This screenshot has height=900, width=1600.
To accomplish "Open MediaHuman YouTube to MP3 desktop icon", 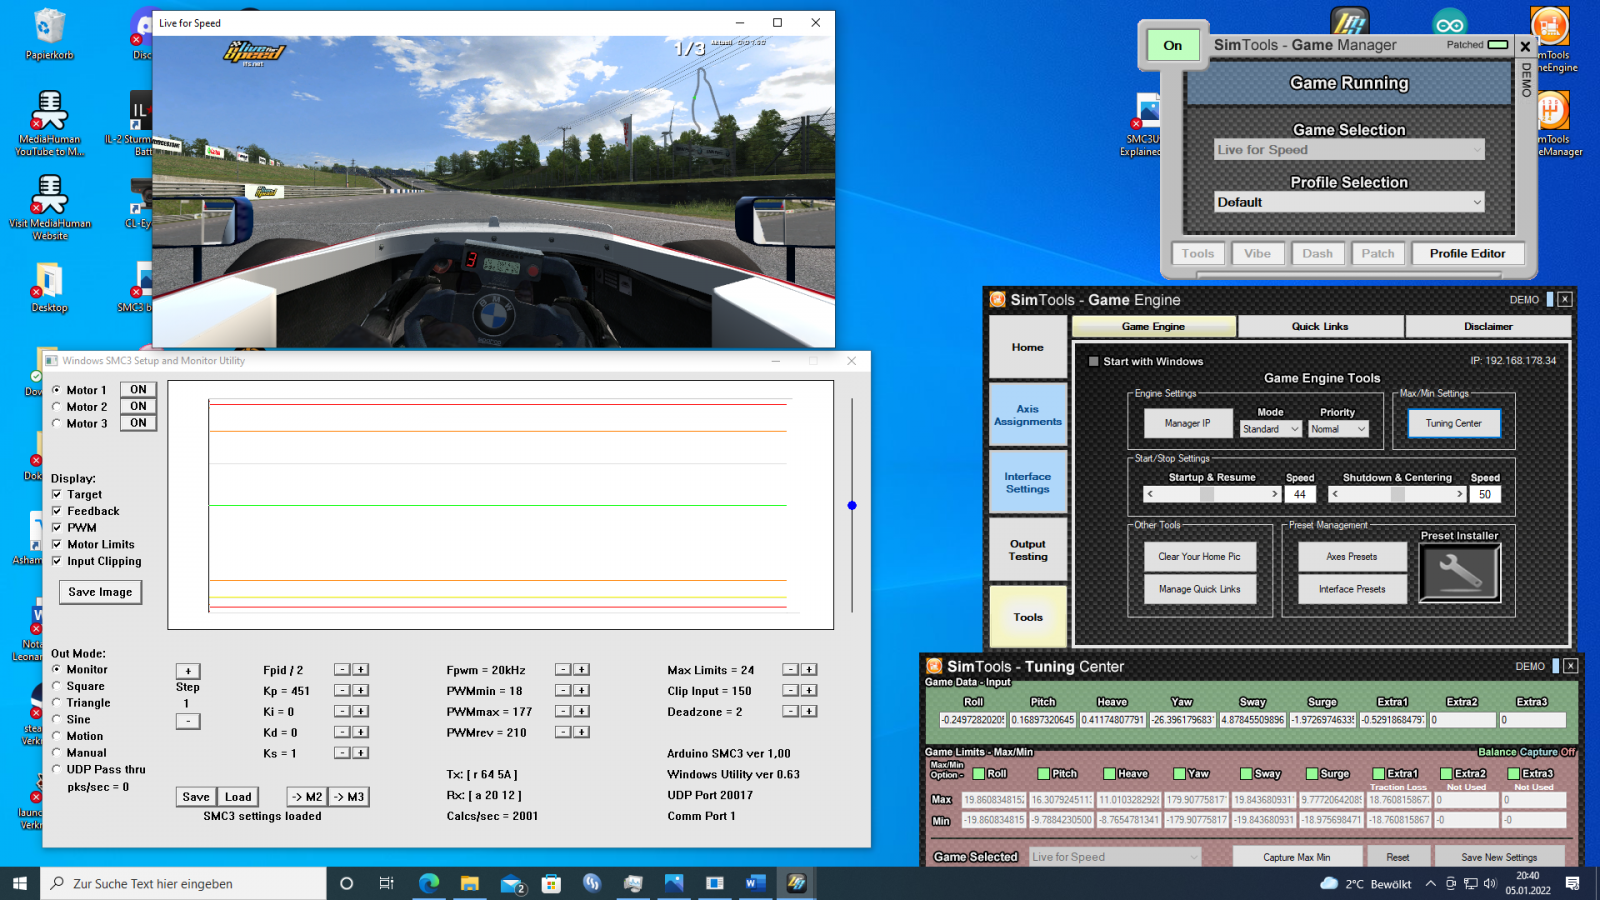I will [49, 122].
